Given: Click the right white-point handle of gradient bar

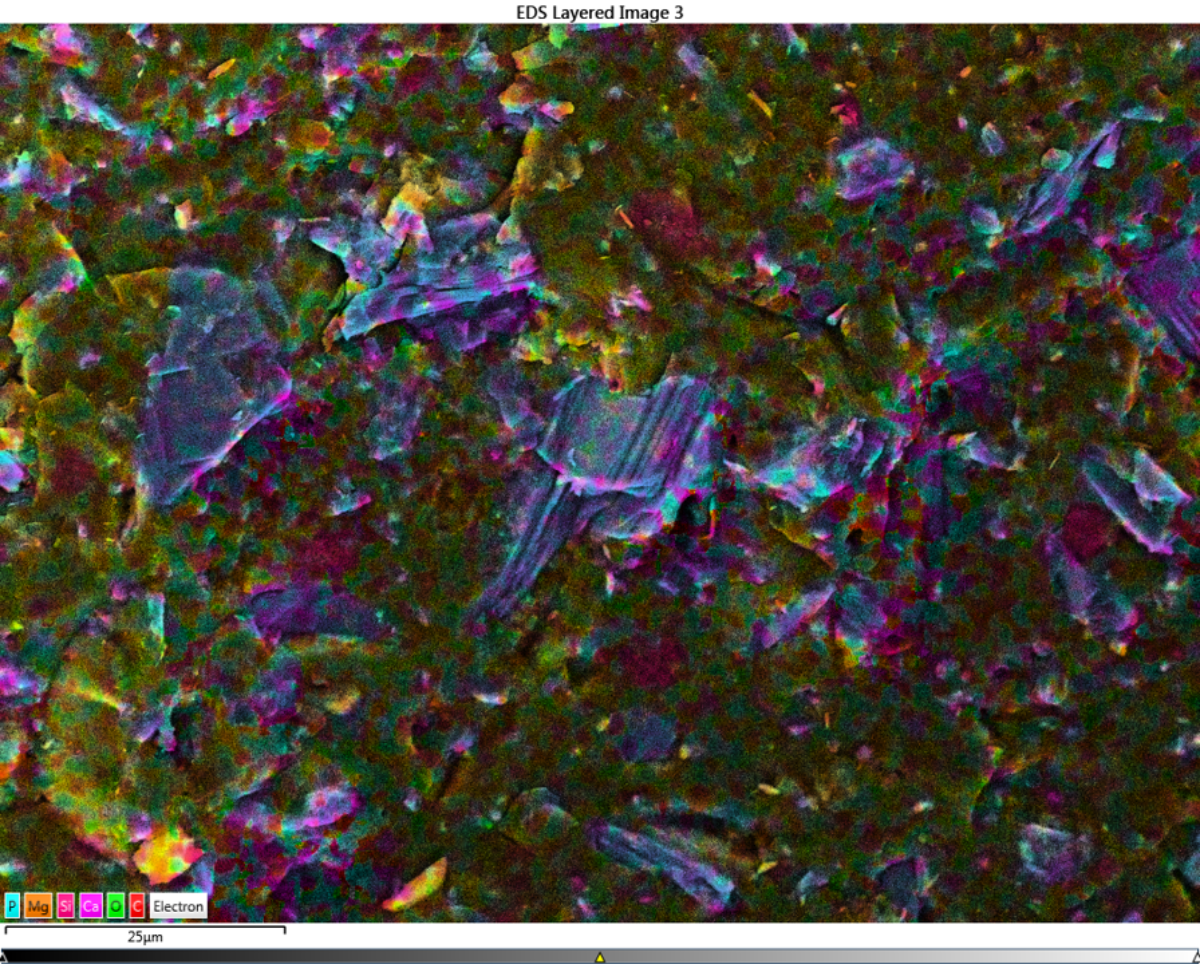Looking at the screenshot, I should (x=1196, y=957).
